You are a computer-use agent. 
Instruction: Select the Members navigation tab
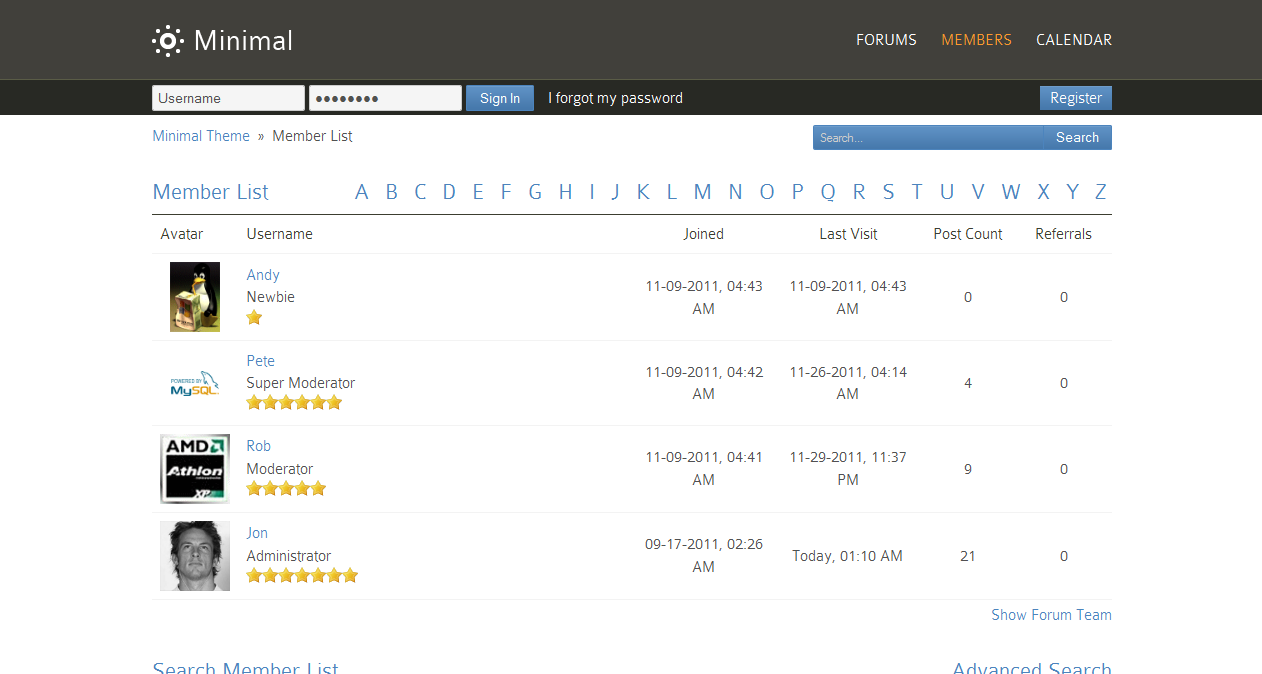click(976, 40)
